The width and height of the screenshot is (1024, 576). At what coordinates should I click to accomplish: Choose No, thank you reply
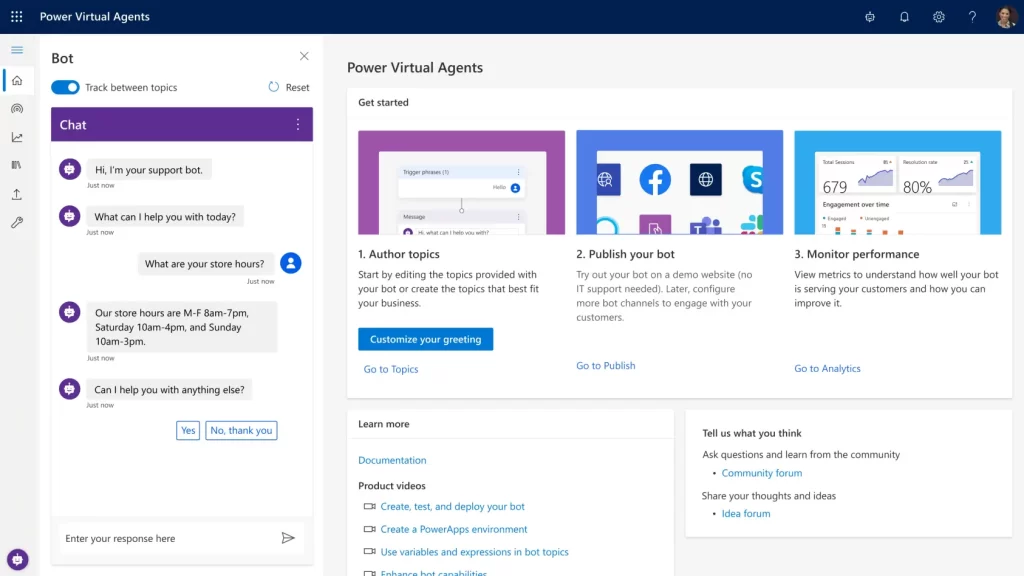tap(241, 431)
